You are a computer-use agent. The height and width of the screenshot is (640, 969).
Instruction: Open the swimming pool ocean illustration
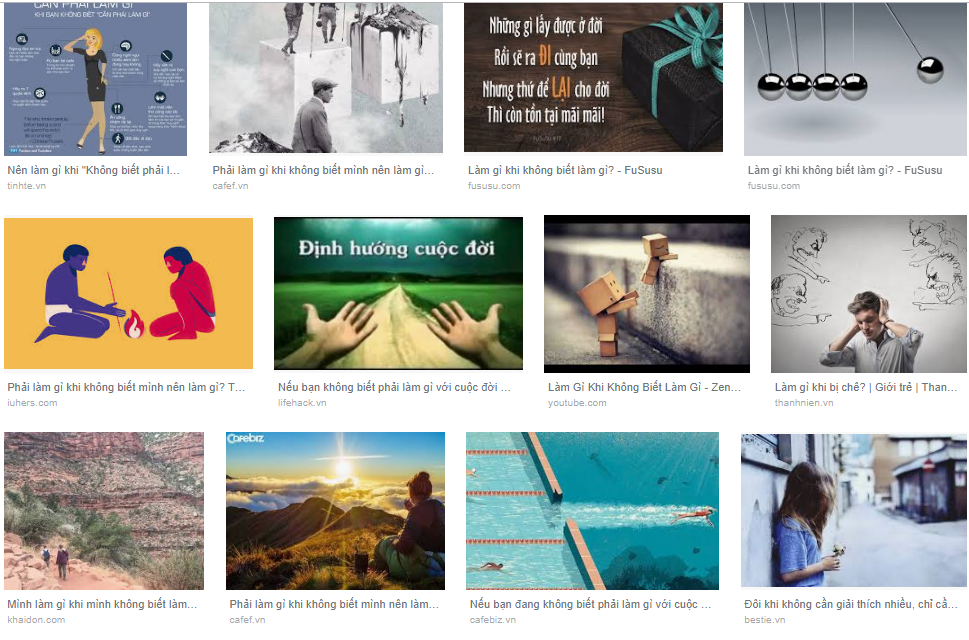tap(592, 511)
